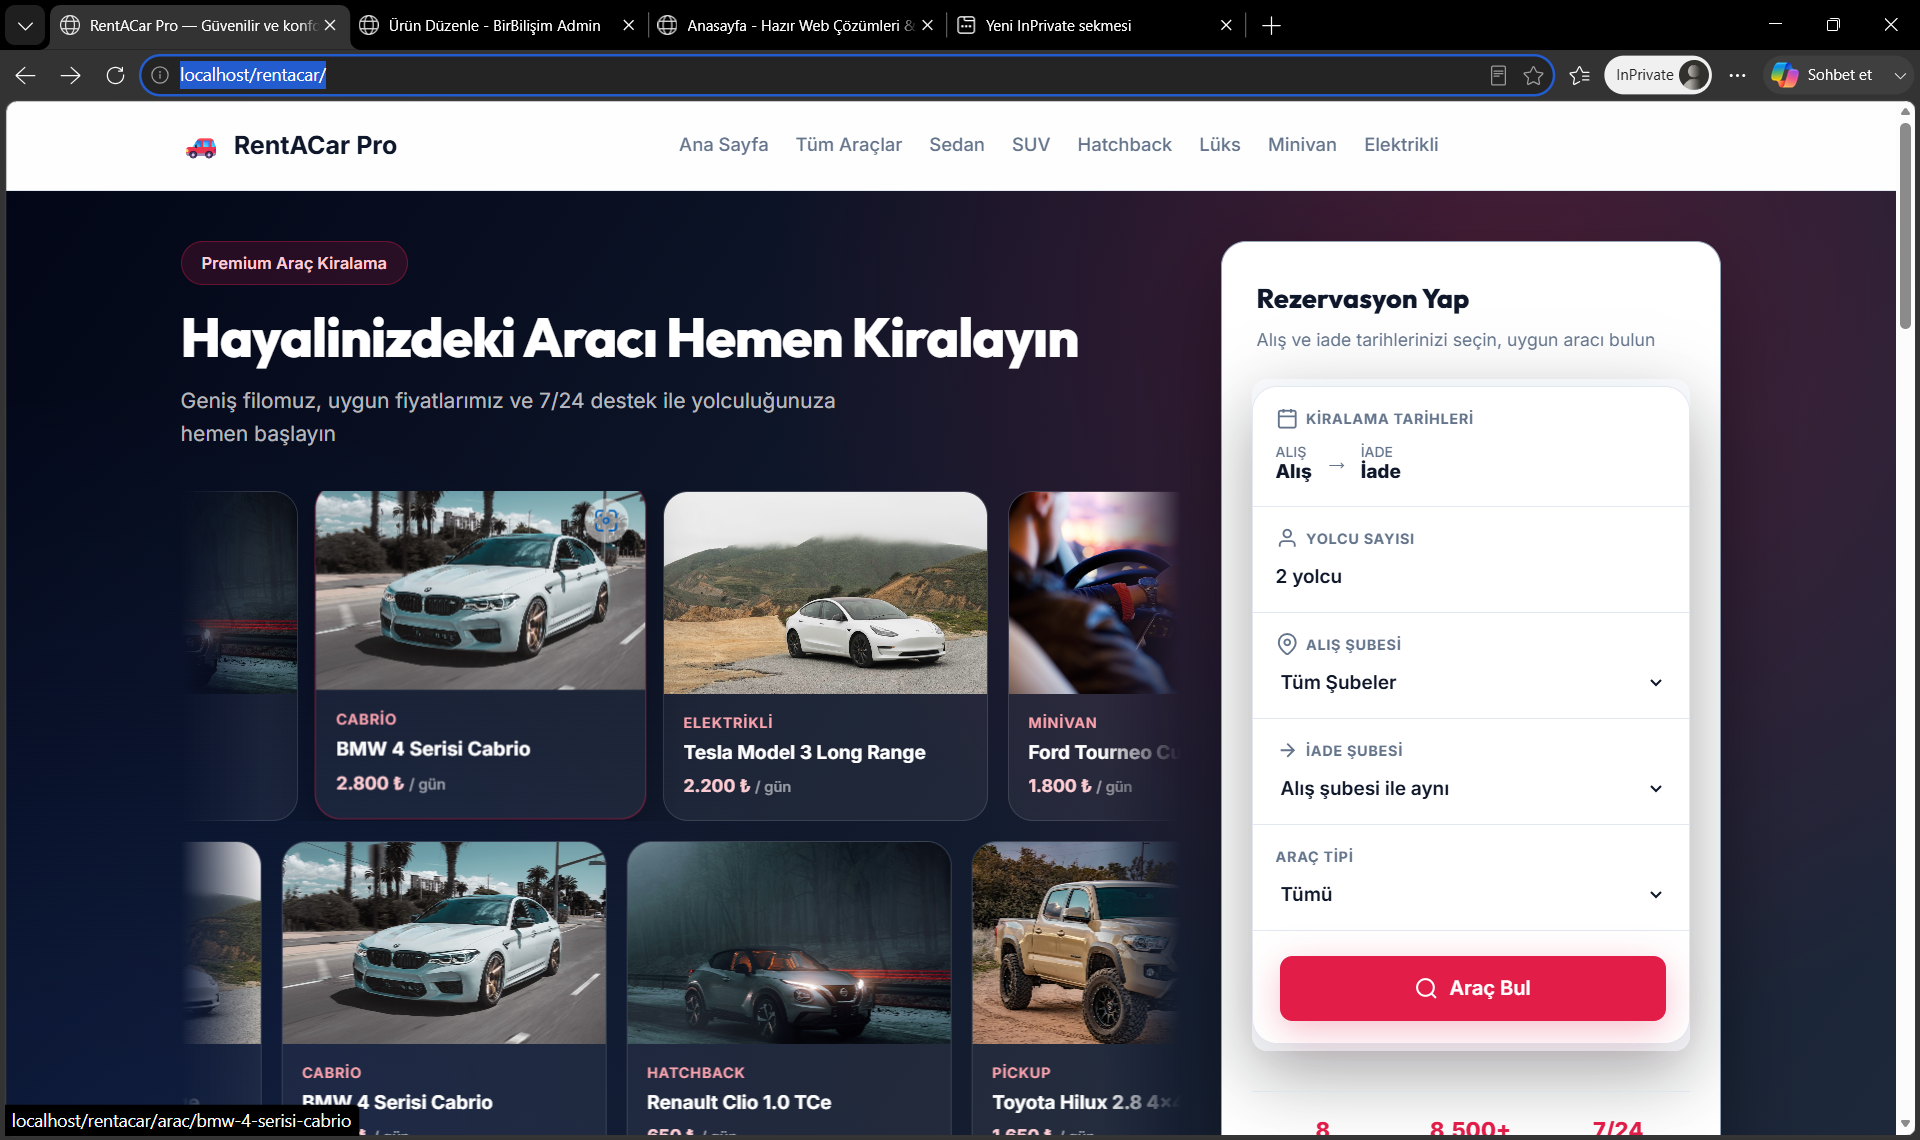Image resolution: width=1920 pixels, height=1140 pixels.
Task: Open the Copilot Sohbet et button
Action: pos(1822,75)
